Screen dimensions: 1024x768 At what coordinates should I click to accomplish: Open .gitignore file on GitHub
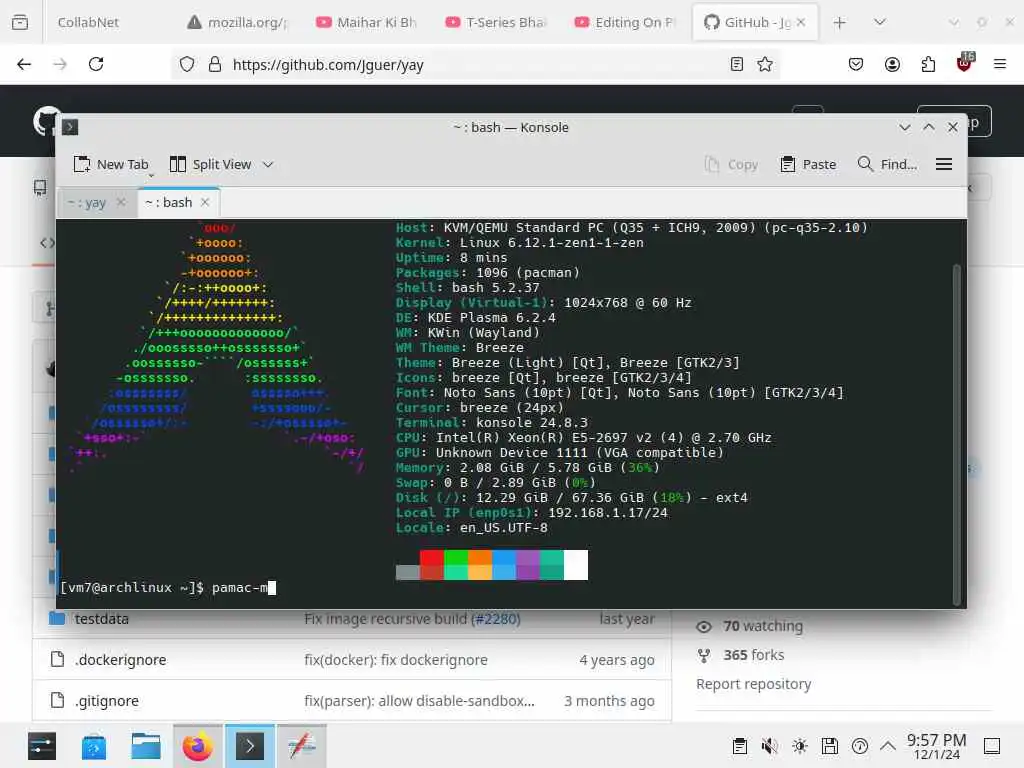coord(106,701)
